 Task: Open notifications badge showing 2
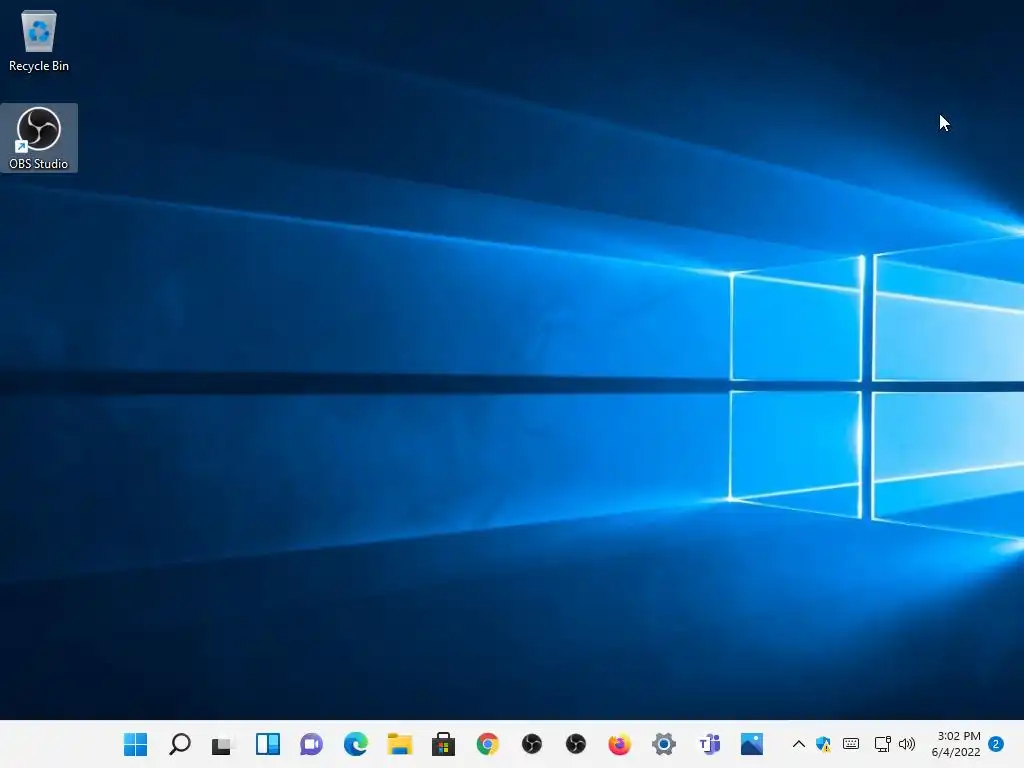pos(996,744)
